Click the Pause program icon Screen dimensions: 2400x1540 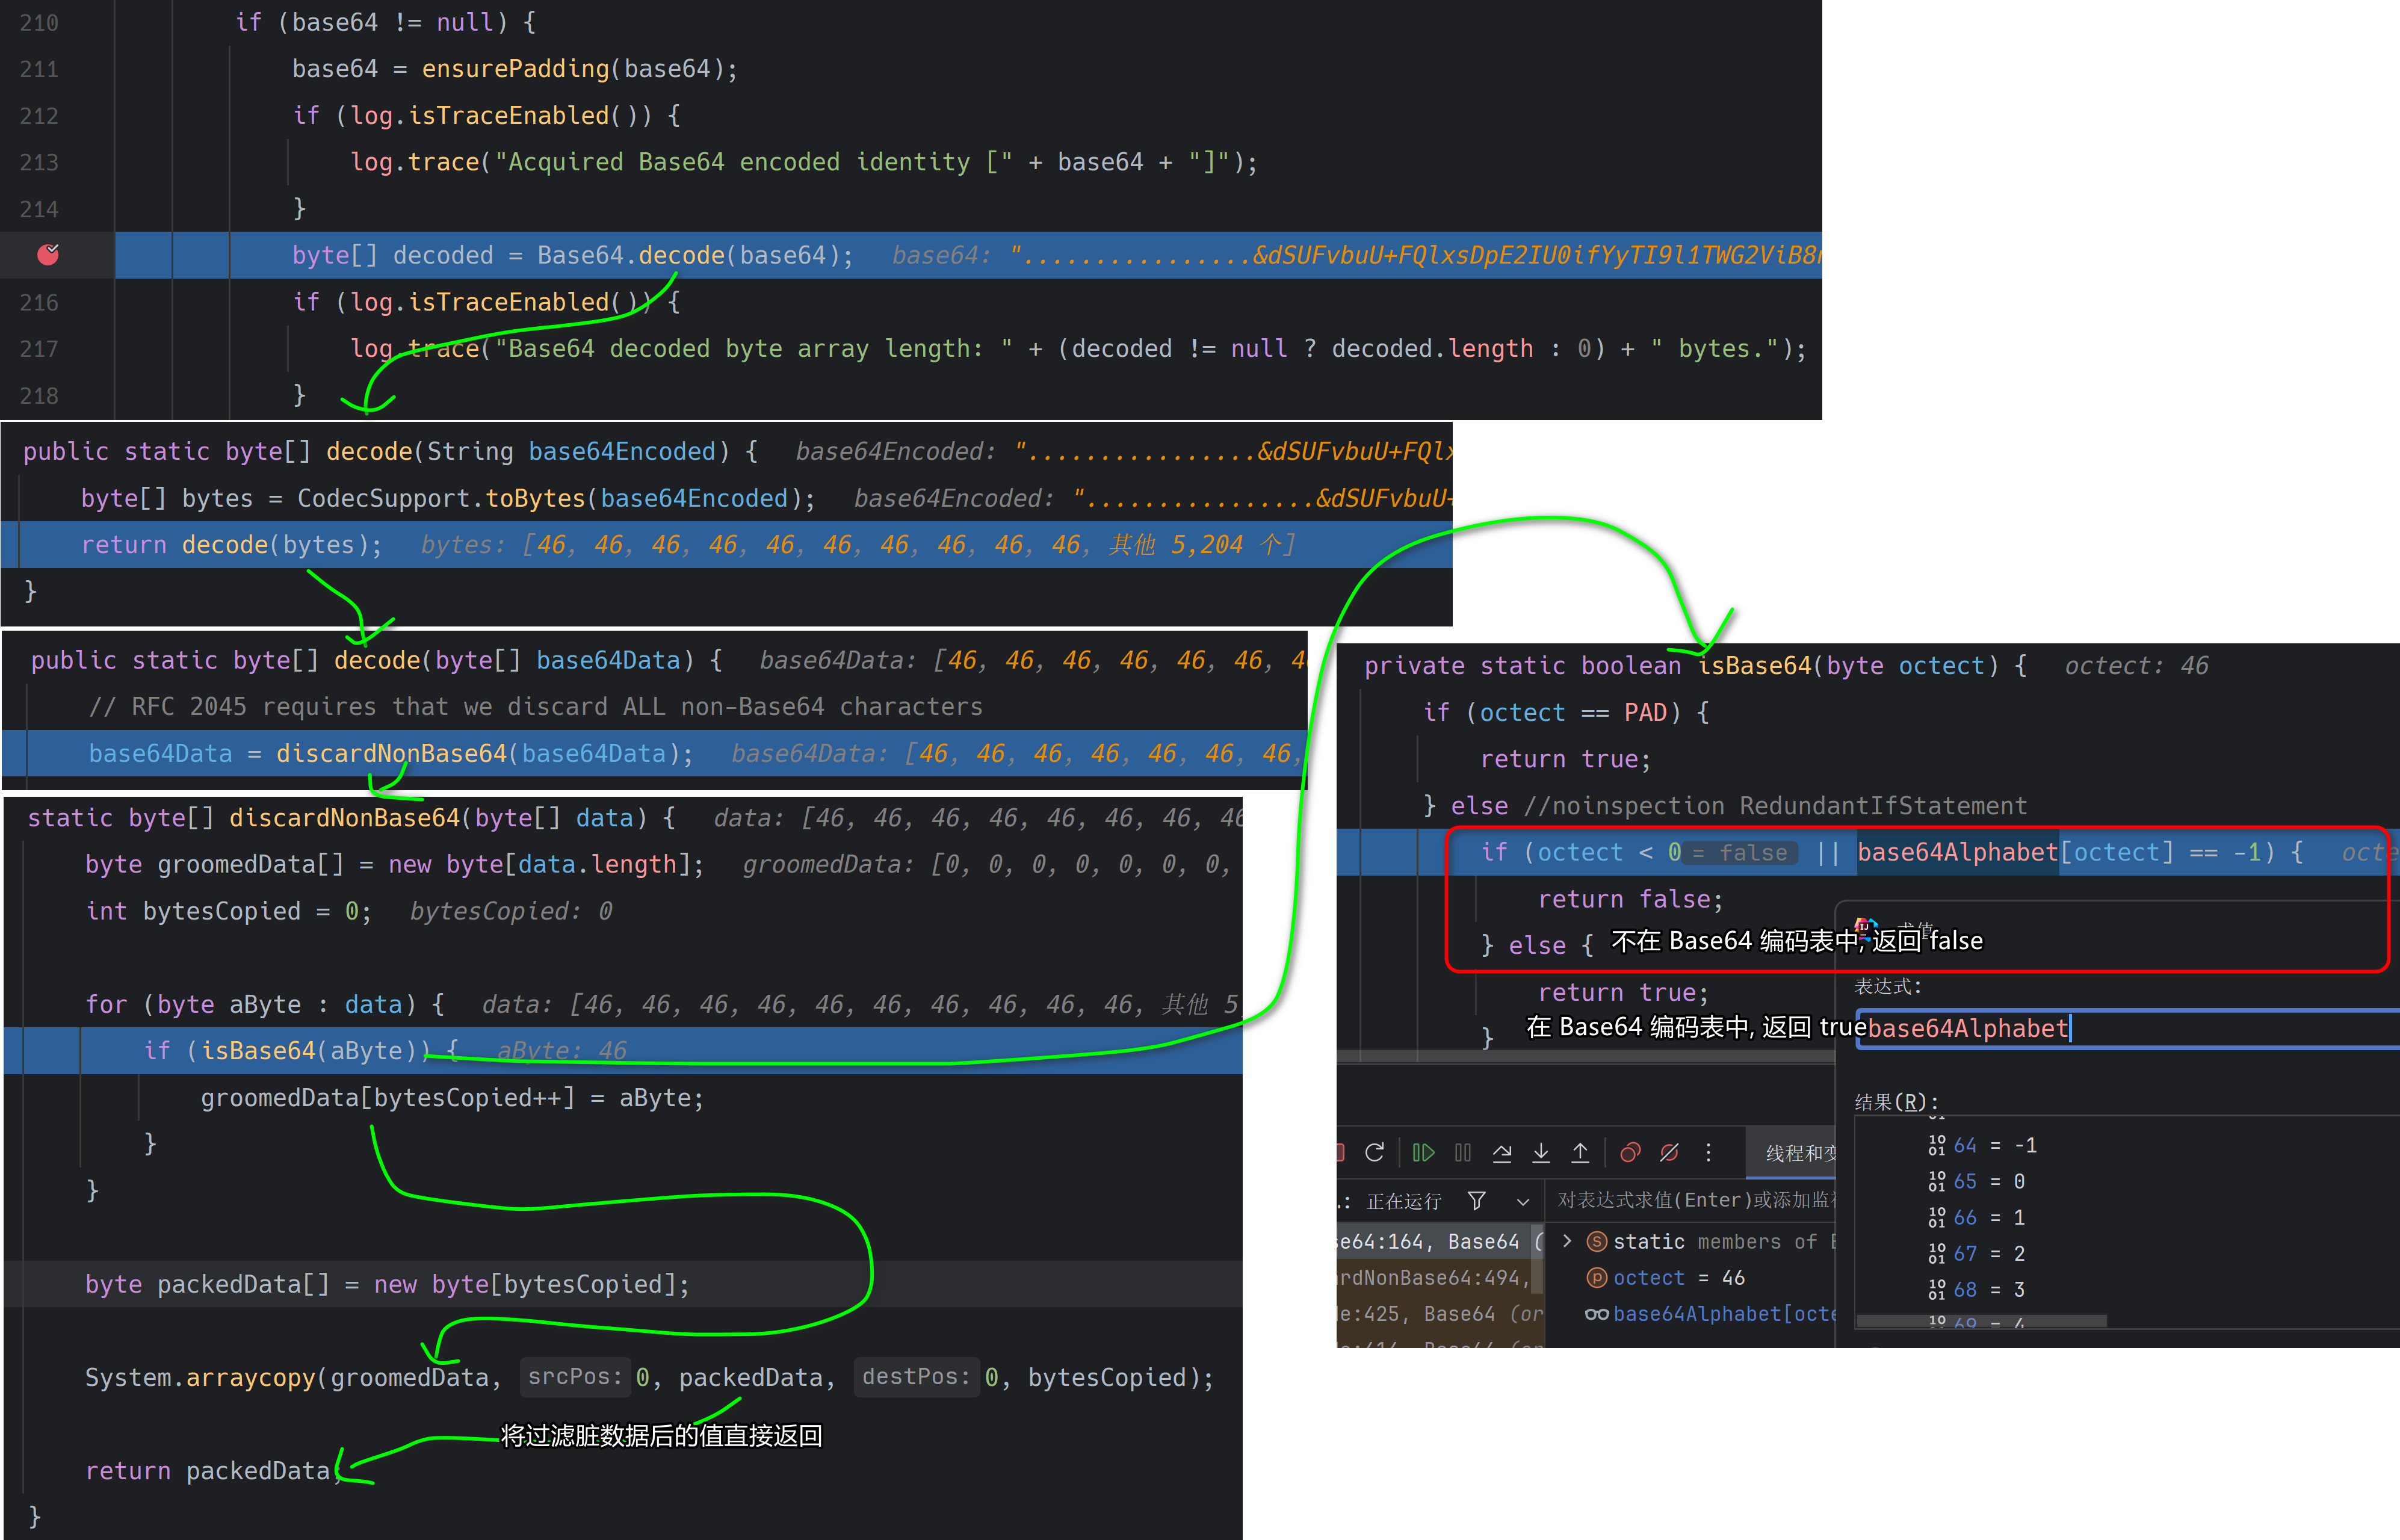(1463, 1153)
